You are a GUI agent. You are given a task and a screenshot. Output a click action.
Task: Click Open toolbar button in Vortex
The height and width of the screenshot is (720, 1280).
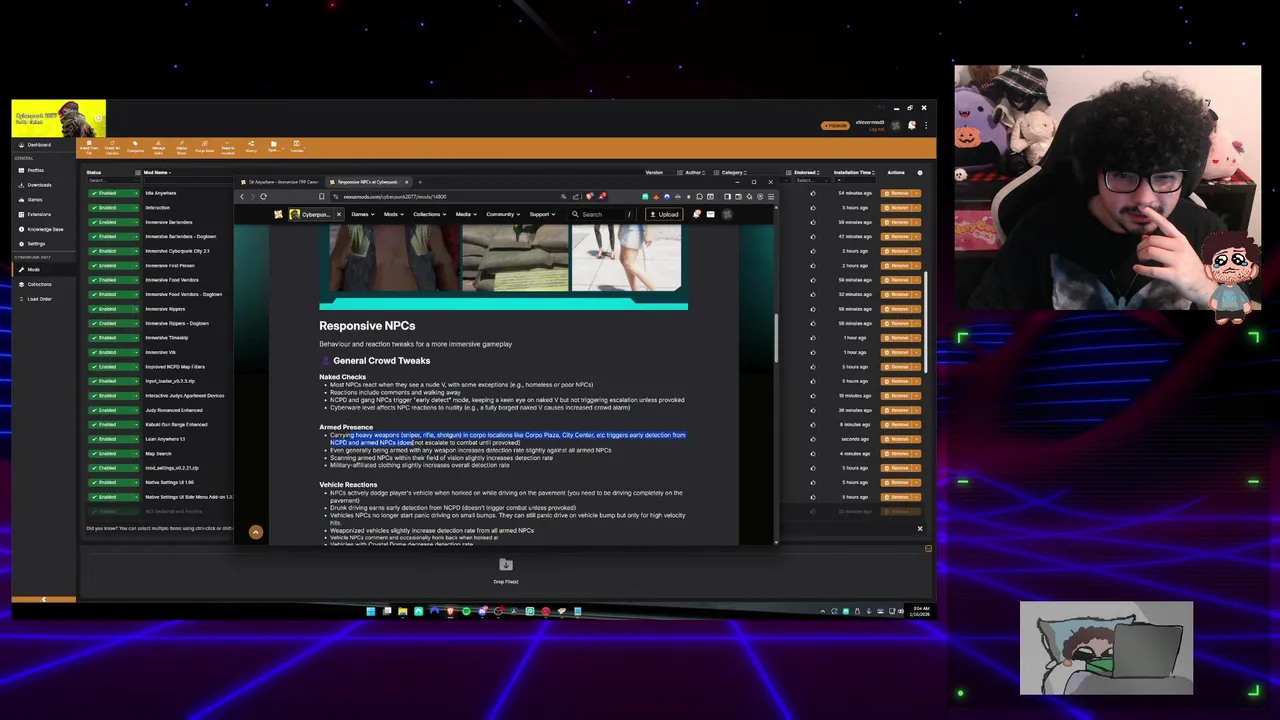tap(273, 147)
